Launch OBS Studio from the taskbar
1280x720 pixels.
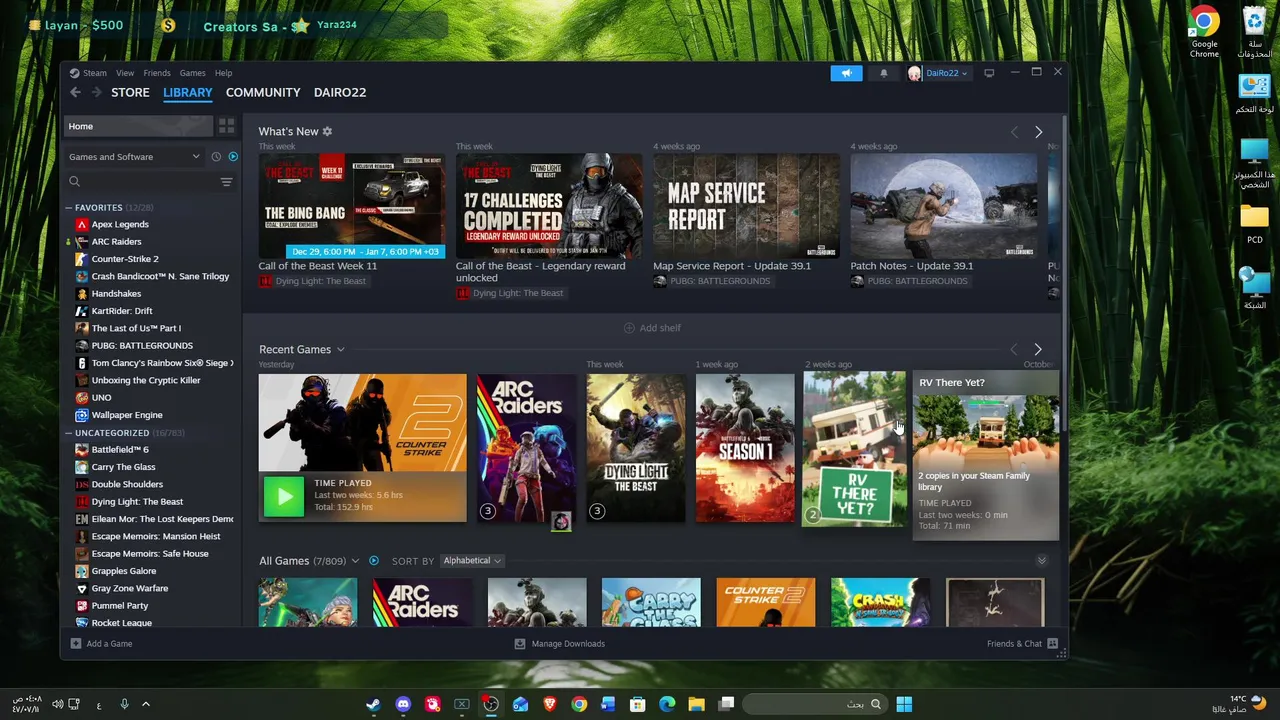pyautogui.click(x=491, y=704)
